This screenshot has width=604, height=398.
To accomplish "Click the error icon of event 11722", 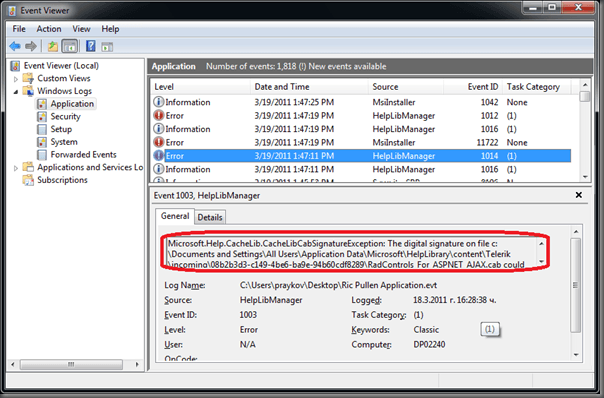I will 158,142.
